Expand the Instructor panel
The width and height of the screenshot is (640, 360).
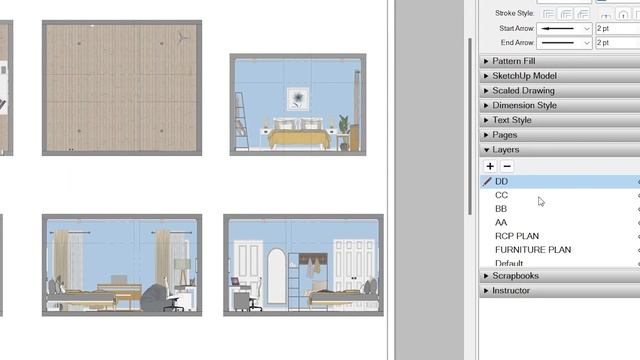(560, 291)
